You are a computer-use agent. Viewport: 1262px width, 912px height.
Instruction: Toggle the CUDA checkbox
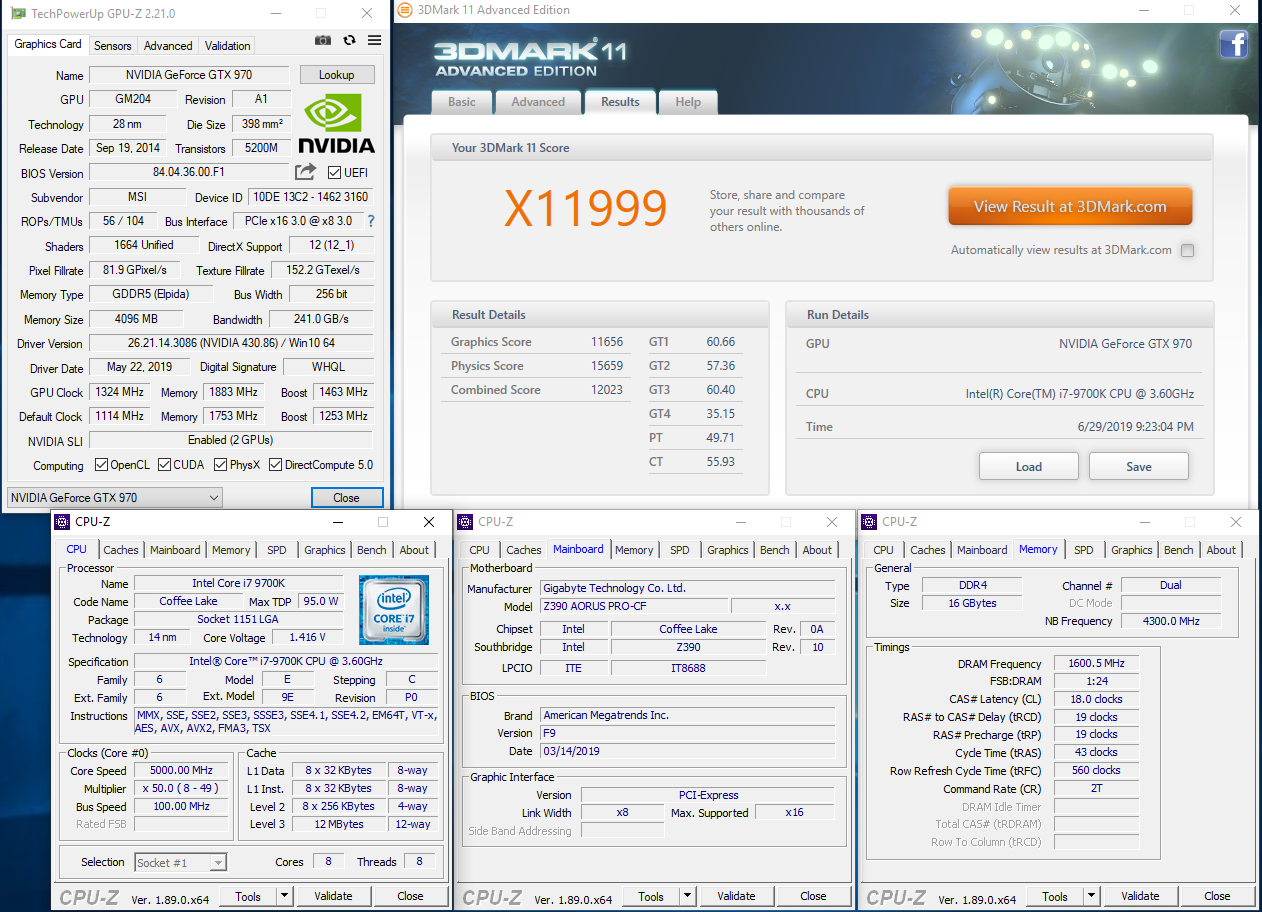(163, 465)
